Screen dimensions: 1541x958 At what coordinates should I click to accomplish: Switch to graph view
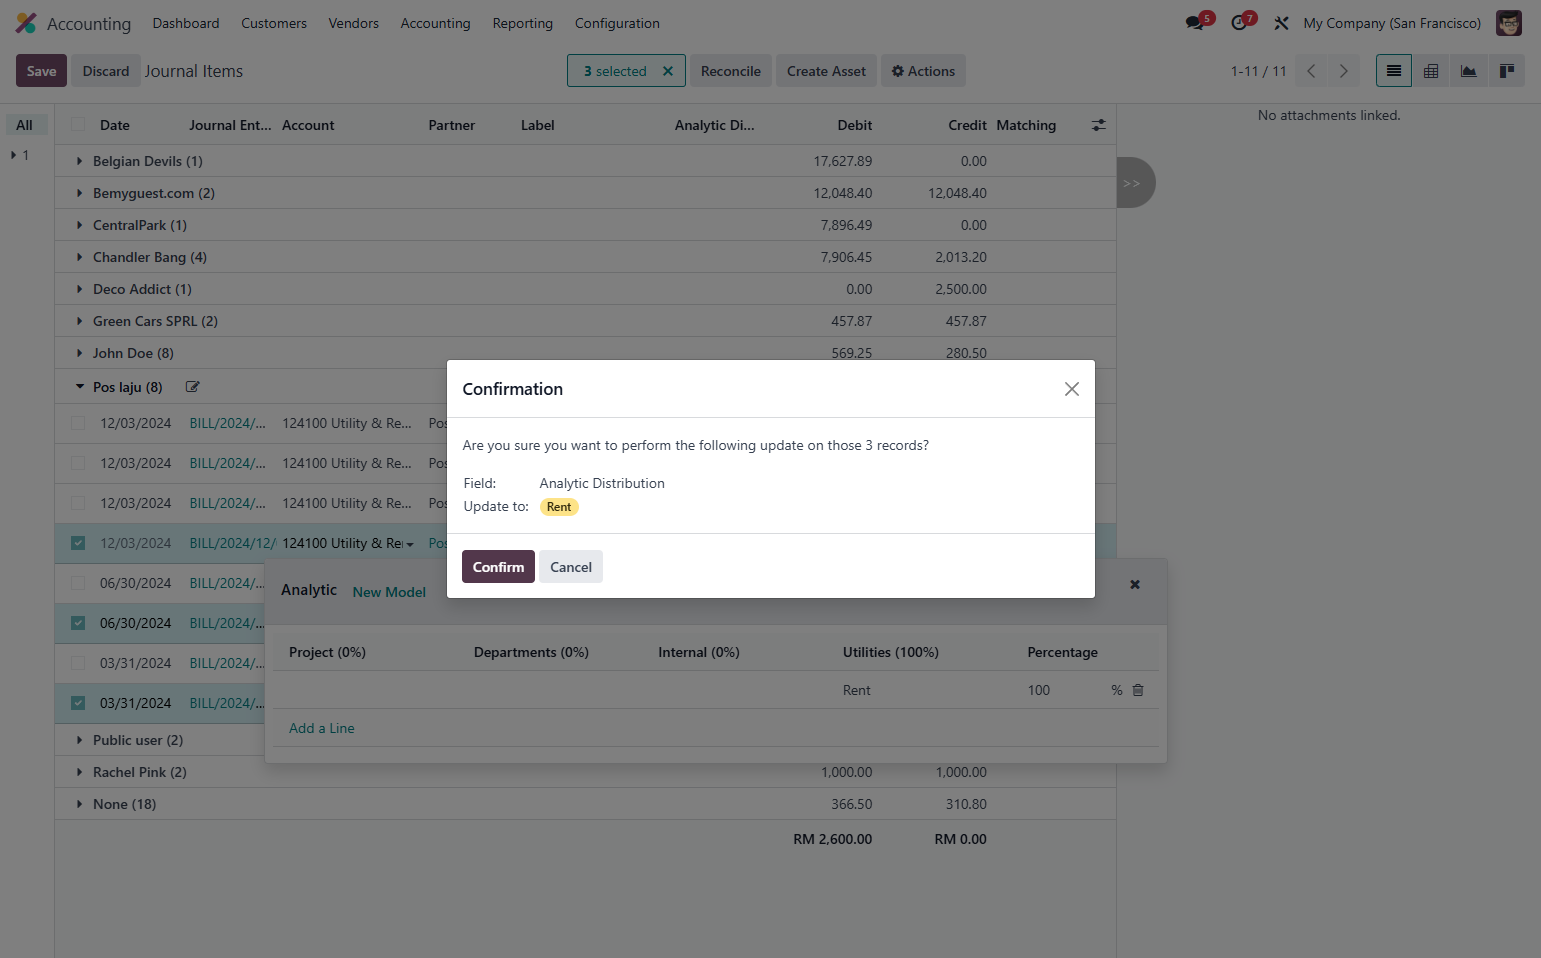coord(1468,71)
